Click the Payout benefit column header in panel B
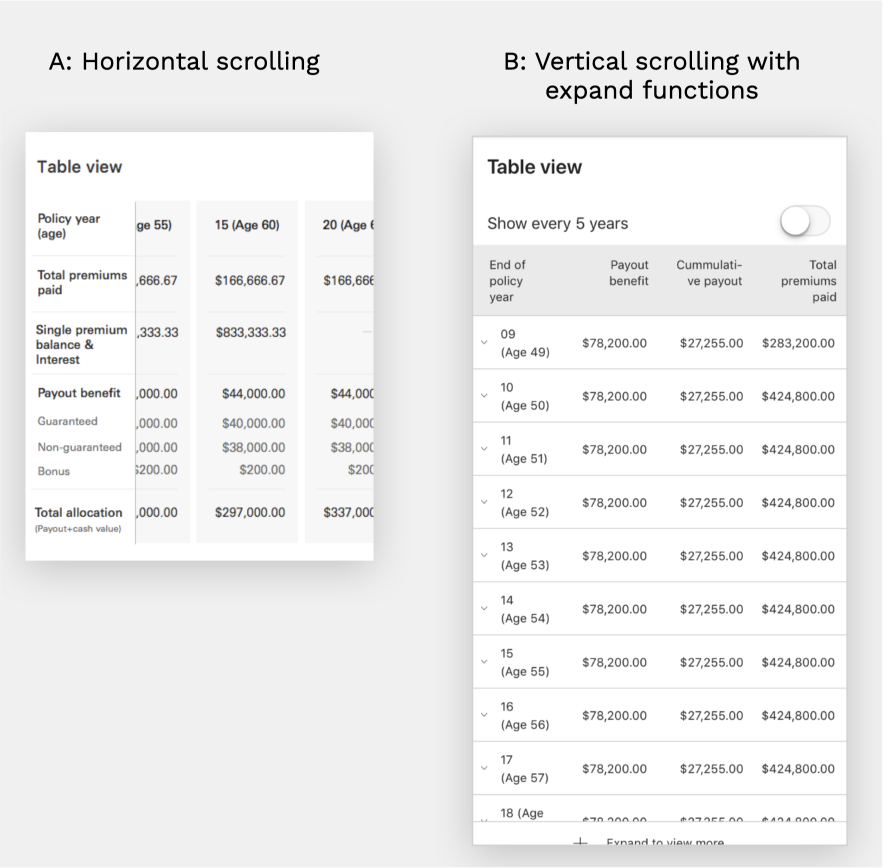This screenshot has height=868, width=883. [628, 273]
